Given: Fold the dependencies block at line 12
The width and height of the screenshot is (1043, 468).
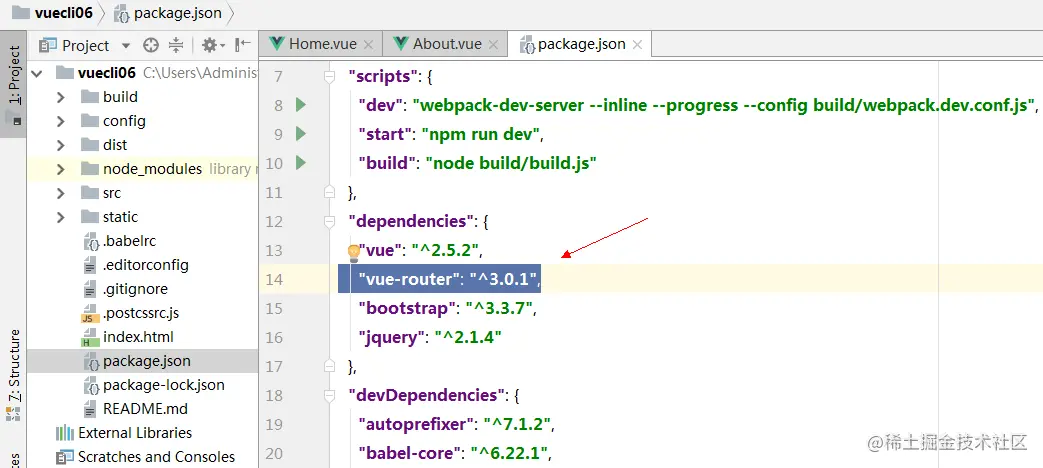Looking at the screenshot, I should point(329,221).
